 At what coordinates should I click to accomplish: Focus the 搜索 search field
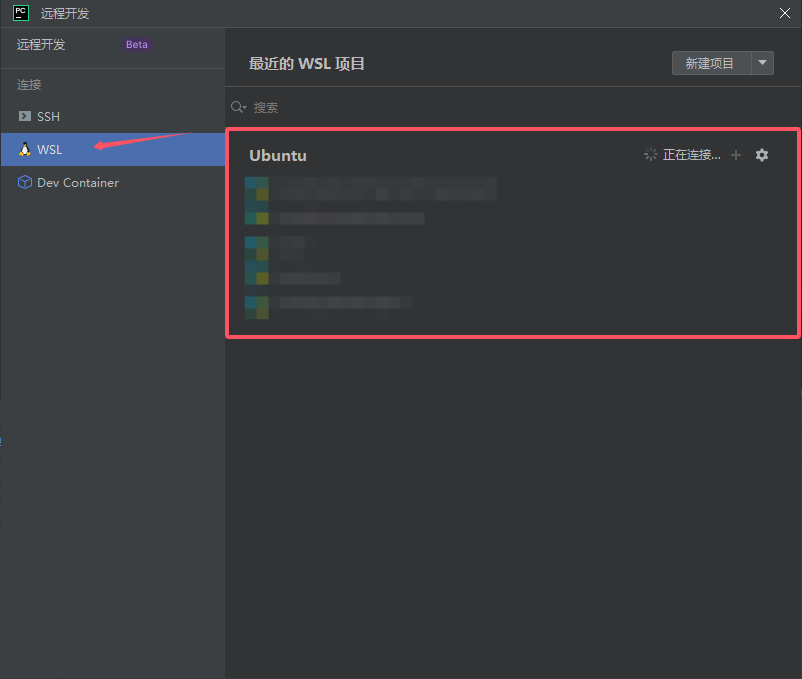pos(513,107)
